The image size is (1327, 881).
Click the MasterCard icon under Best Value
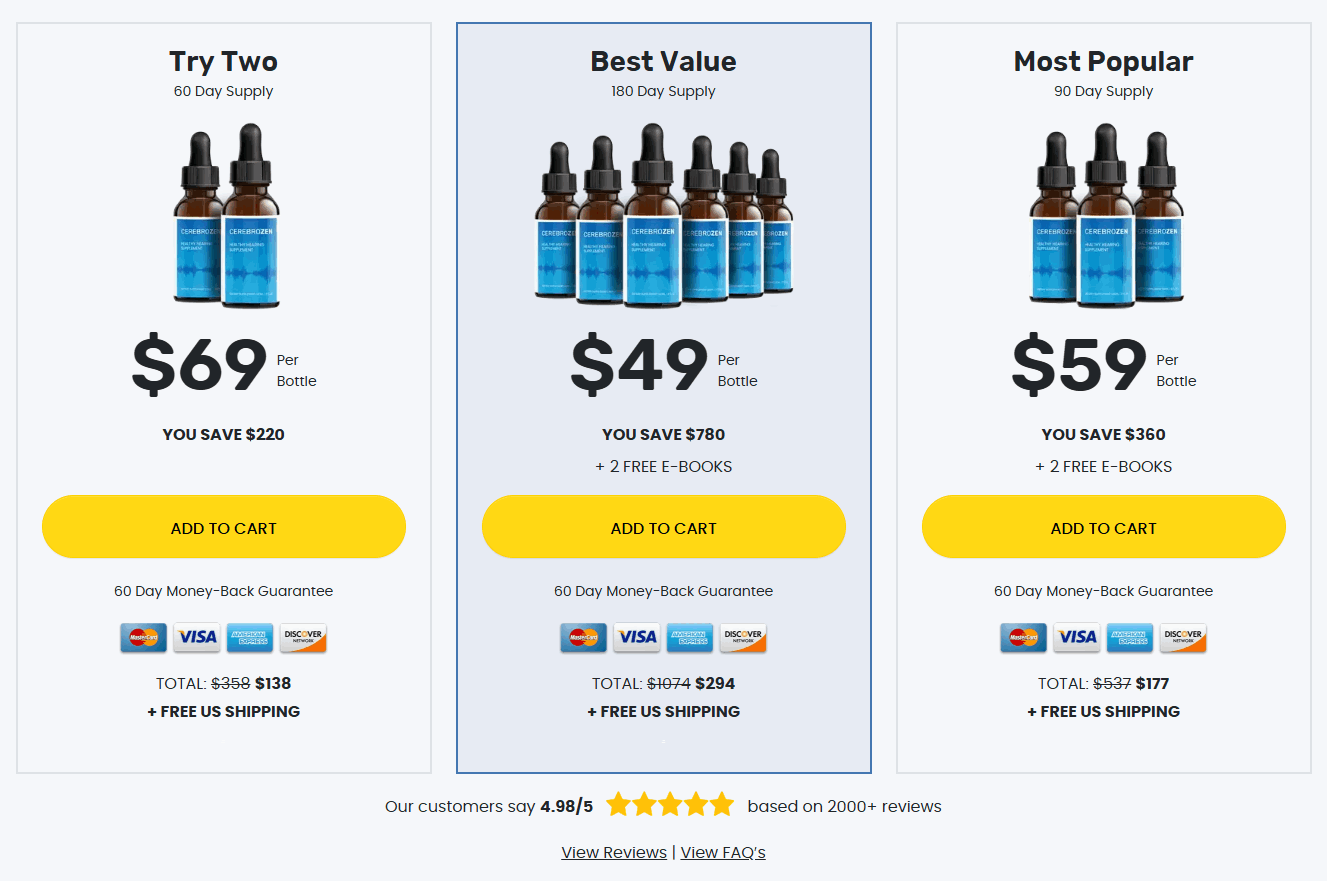click(585, 638)
